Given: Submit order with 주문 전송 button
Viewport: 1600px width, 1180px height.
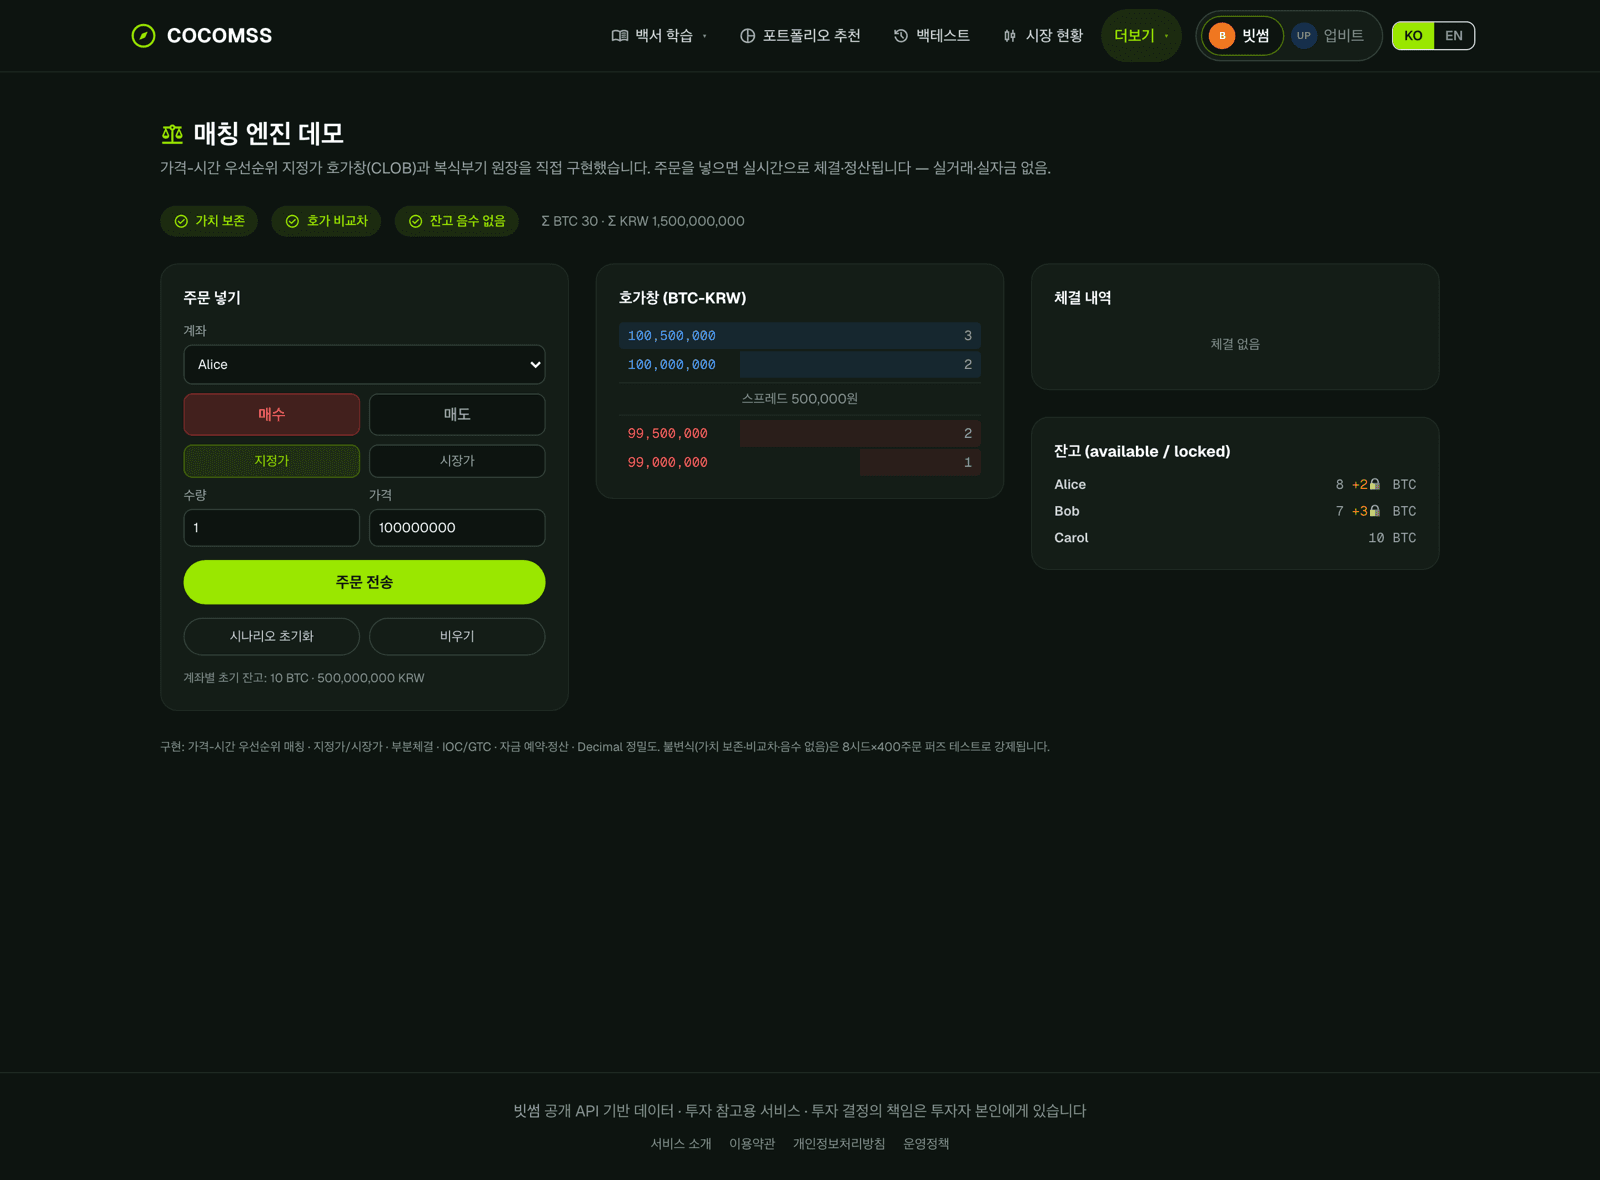Looking at the screenshot, I should click(x=364, y=582).
